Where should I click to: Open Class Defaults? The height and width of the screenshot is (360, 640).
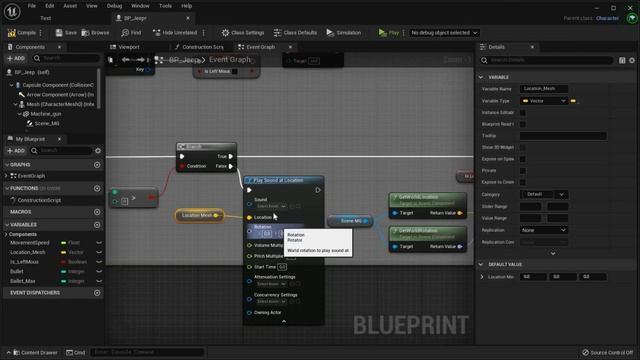[x=295, y=33]
